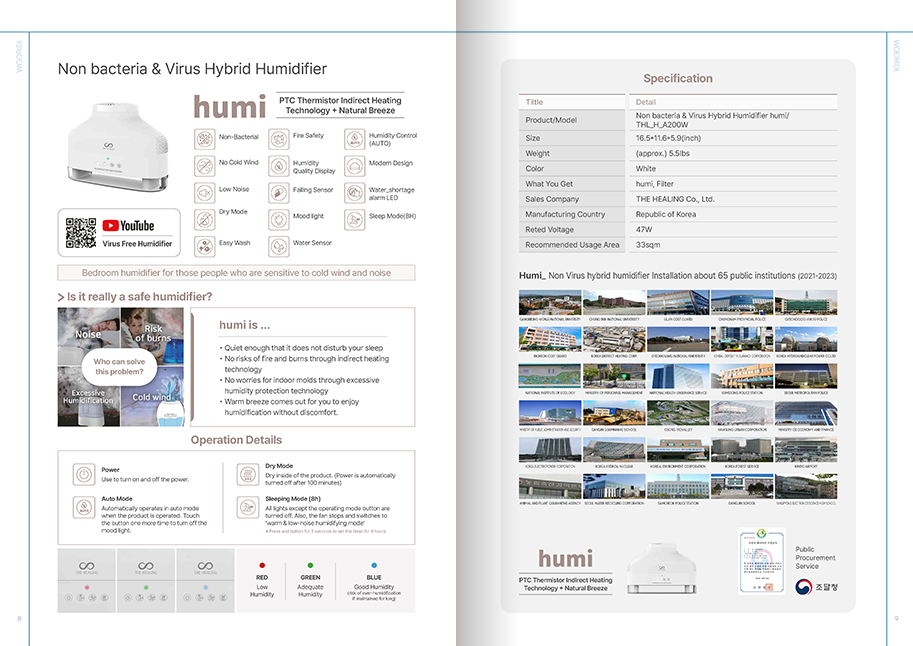The image size is (913, 646).
Task: Click the Korea Forest Service photo
Action: pyautogui.click(x=741, y=450)
